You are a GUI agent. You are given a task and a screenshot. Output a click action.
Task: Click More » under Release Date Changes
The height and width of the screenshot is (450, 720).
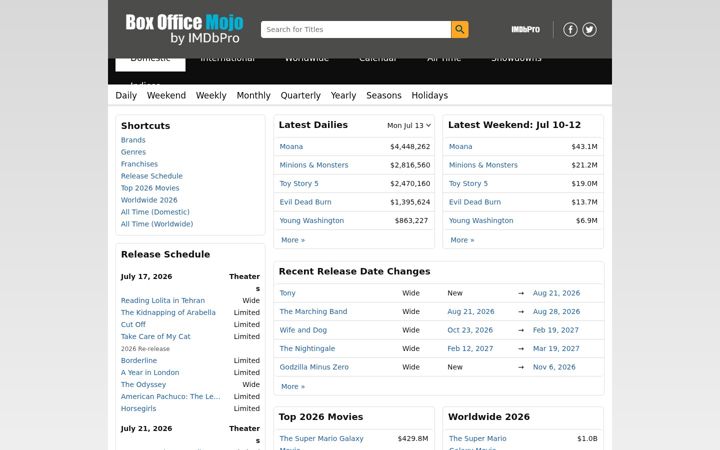[292, 387]
